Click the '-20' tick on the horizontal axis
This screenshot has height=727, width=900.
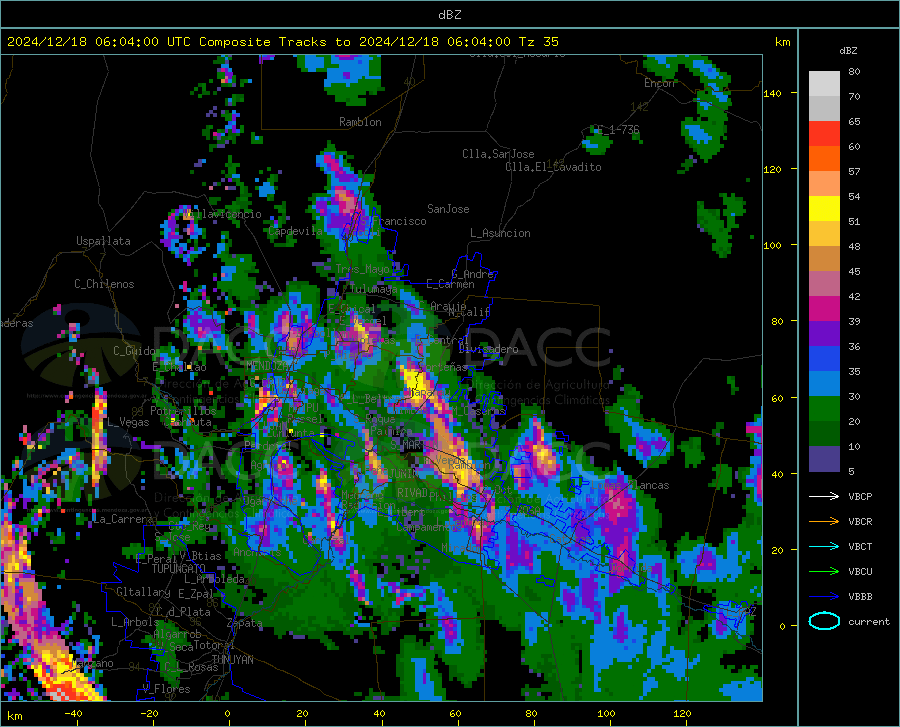click(x=149, y=713)
